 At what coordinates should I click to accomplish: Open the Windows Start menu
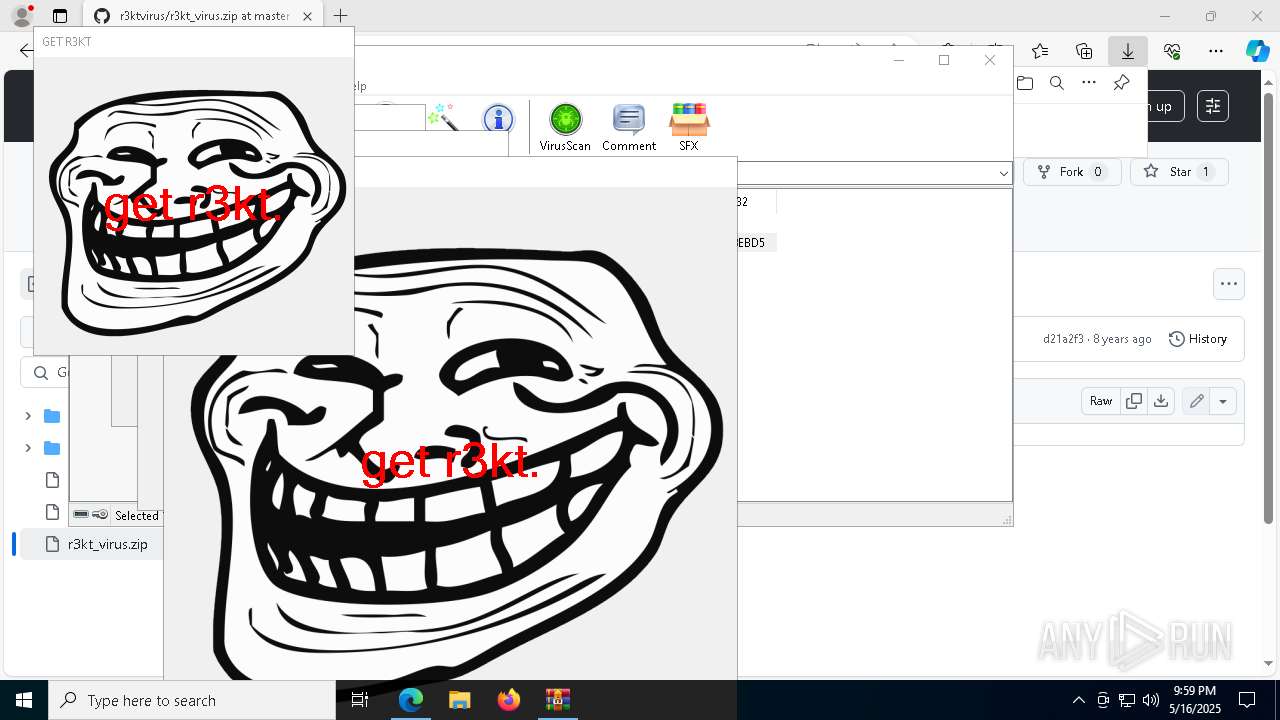pyautogui.click(x=24, y=700)
